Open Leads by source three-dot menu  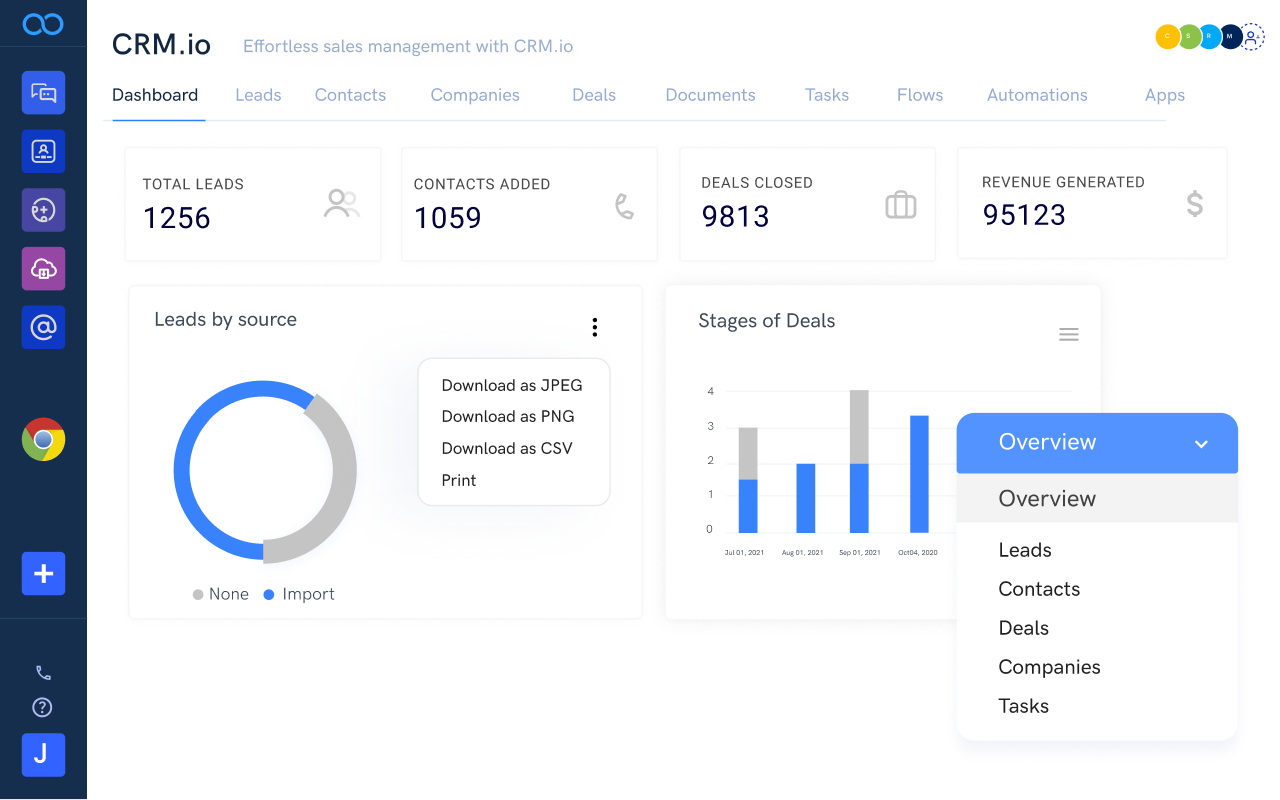(x=595, y=327)
